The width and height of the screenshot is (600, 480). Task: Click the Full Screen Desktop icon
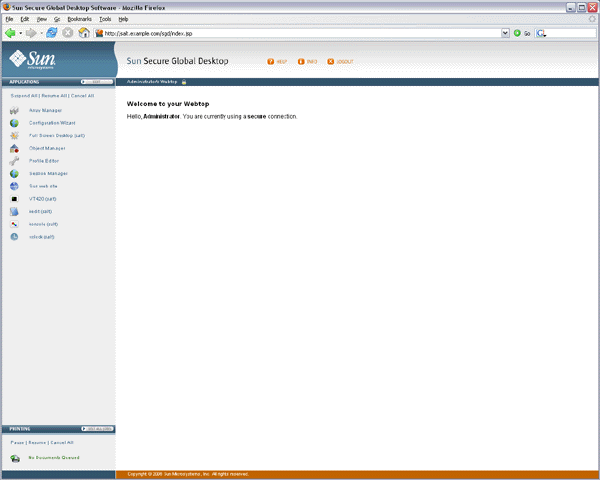(x=14, y=136)
